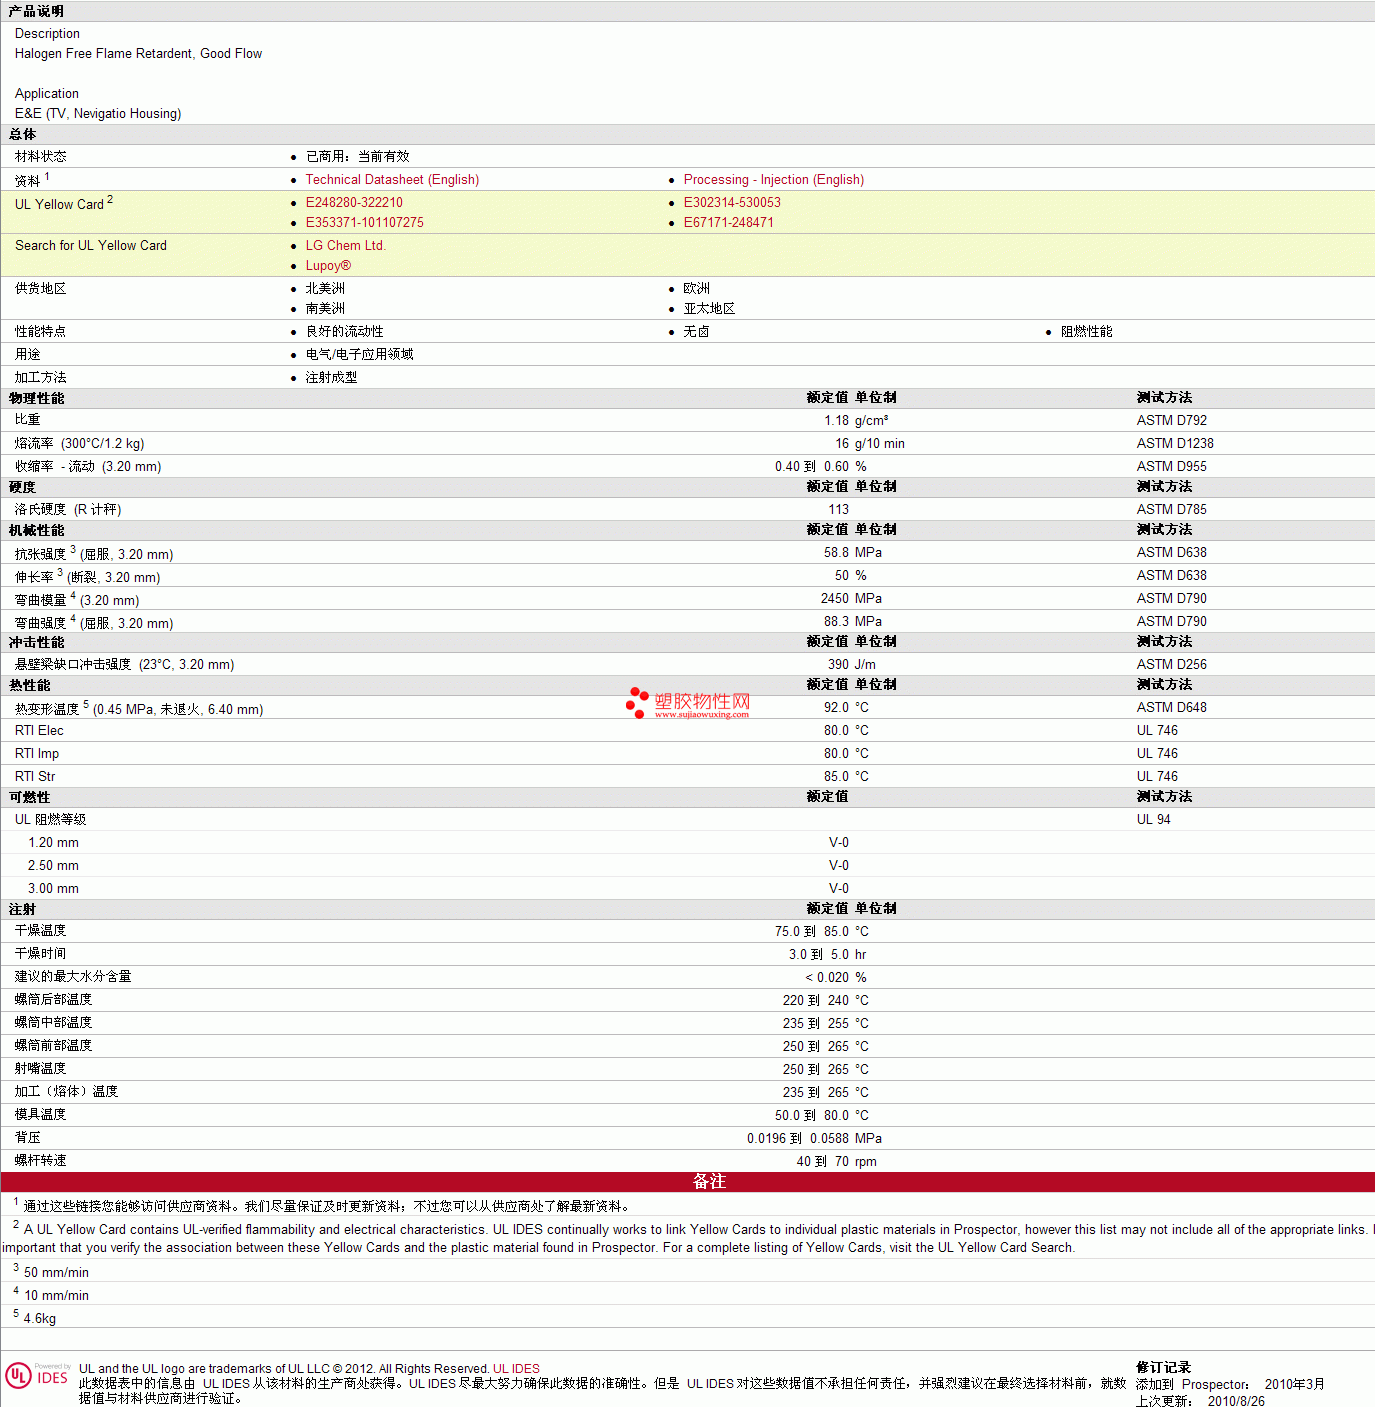Click the ASTM D792 test method
1375x1407 pixels.
[x=1171, y=421]
